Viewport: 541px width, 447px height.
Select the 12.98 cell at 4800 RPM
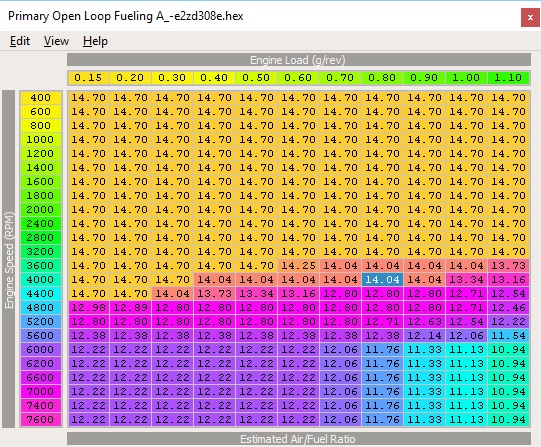pyautogui.click(x=88, y=308)
